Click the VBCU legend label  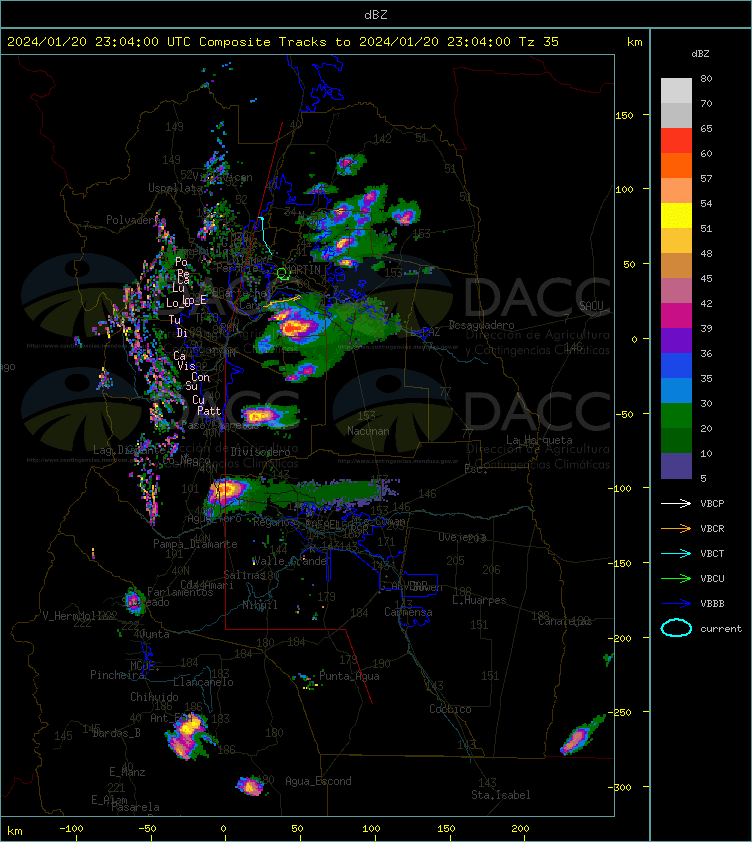tap(712, 578)
